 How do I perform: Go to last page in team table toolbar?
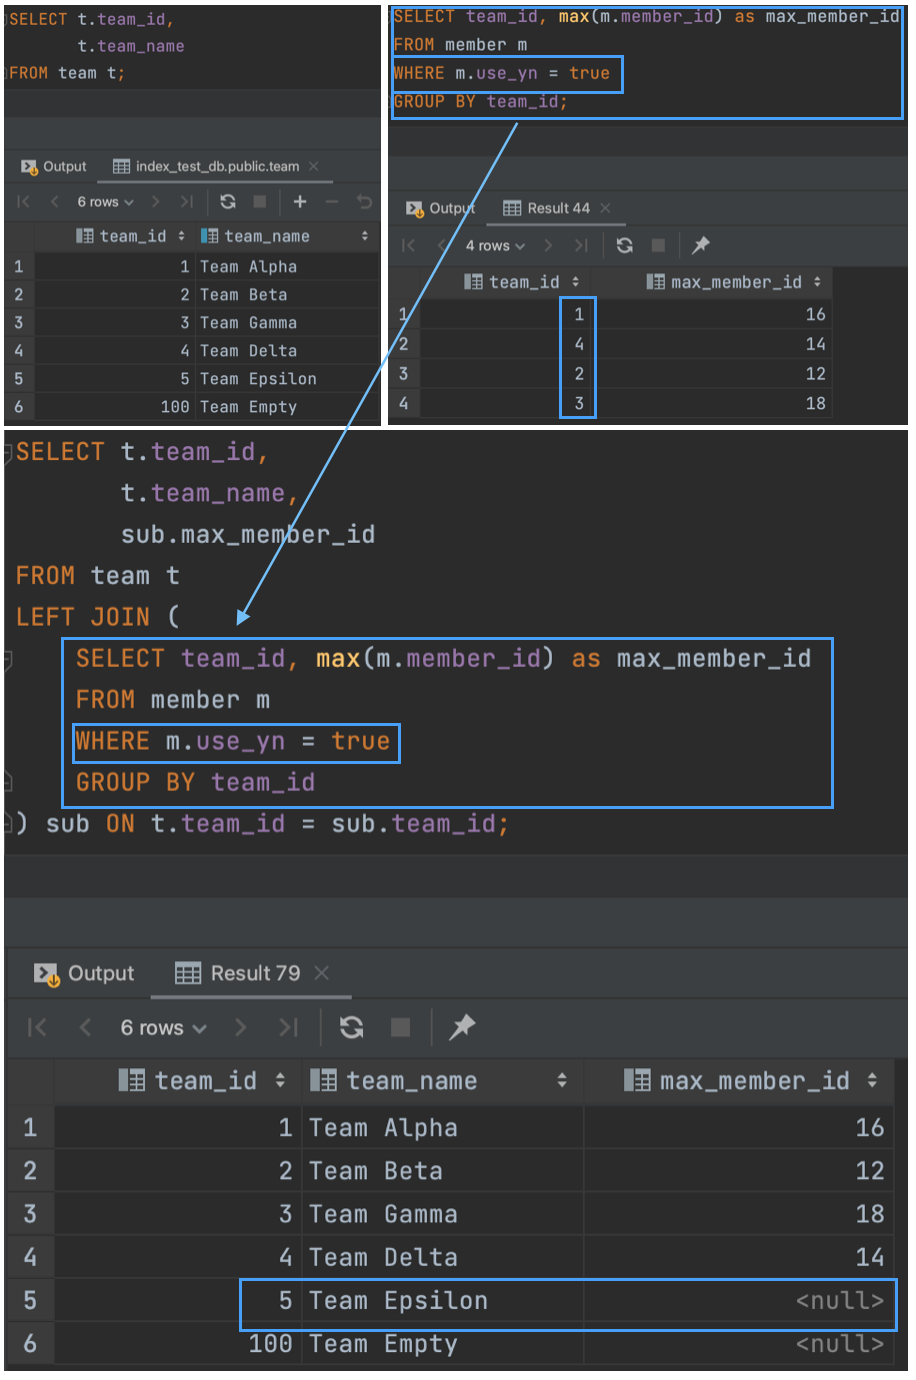[x=186, y=202]
